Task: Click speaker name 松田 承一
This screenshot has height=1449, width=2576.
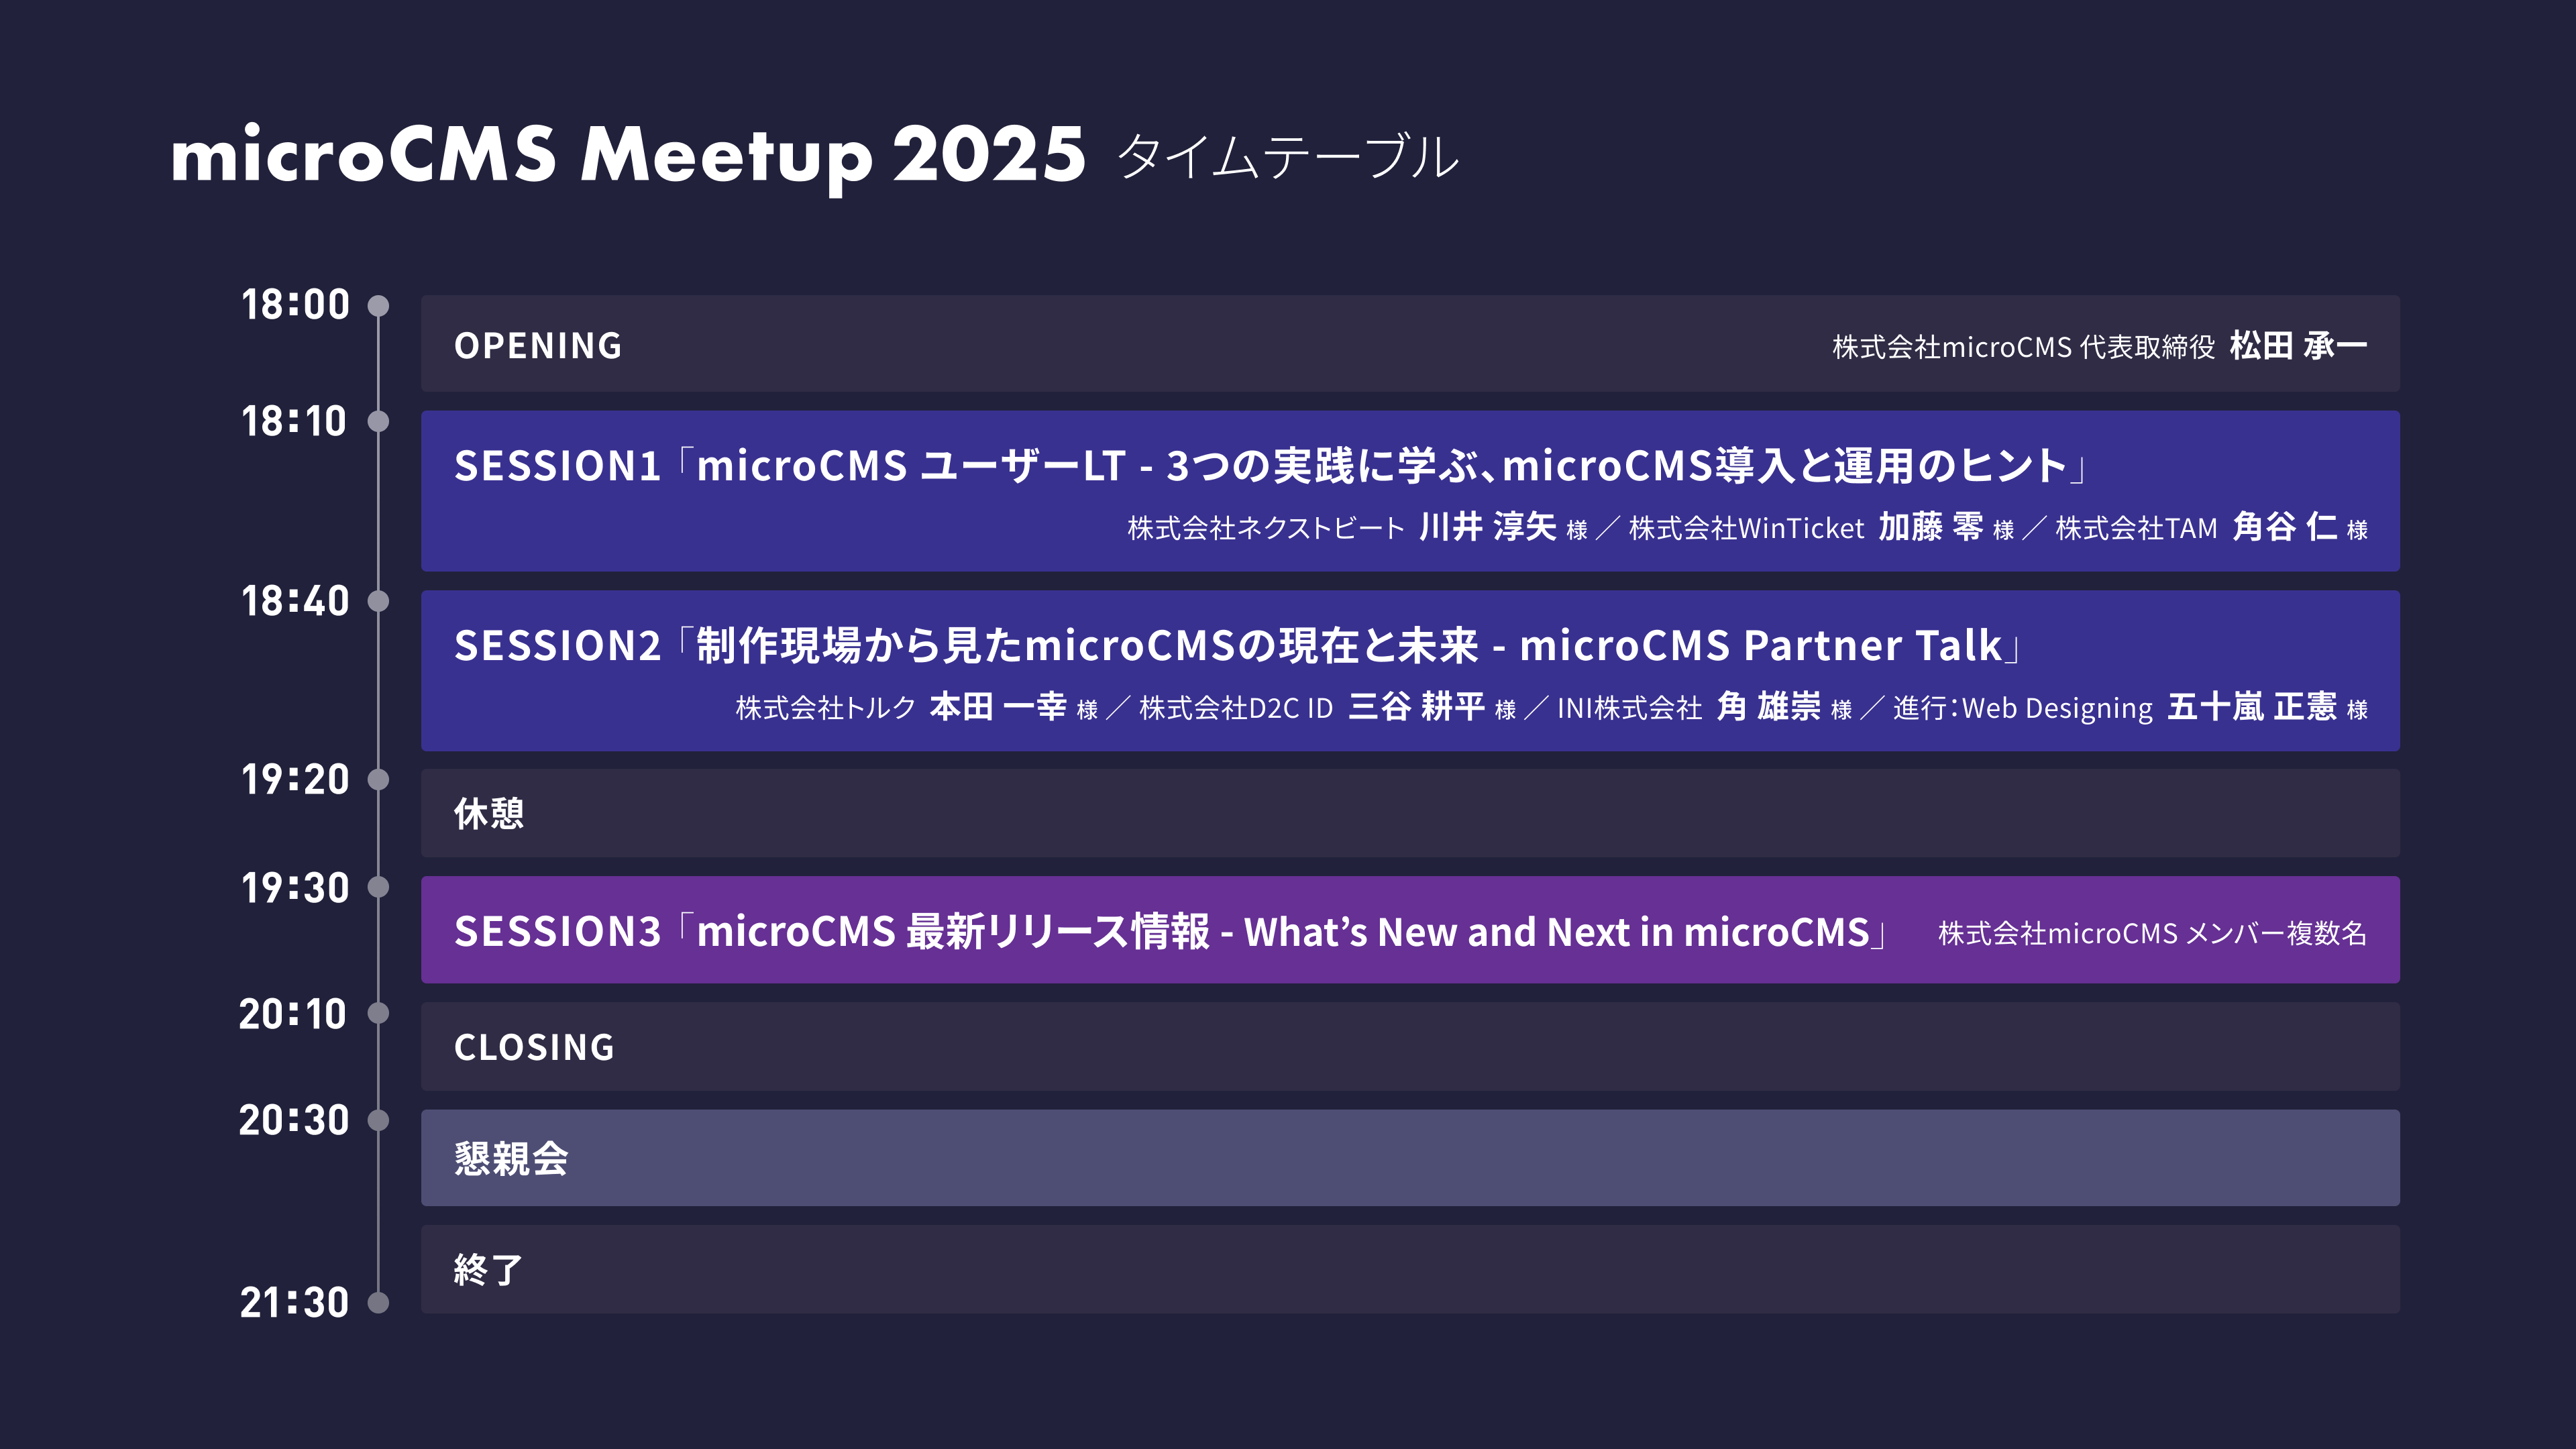Action: point(2298,346)
